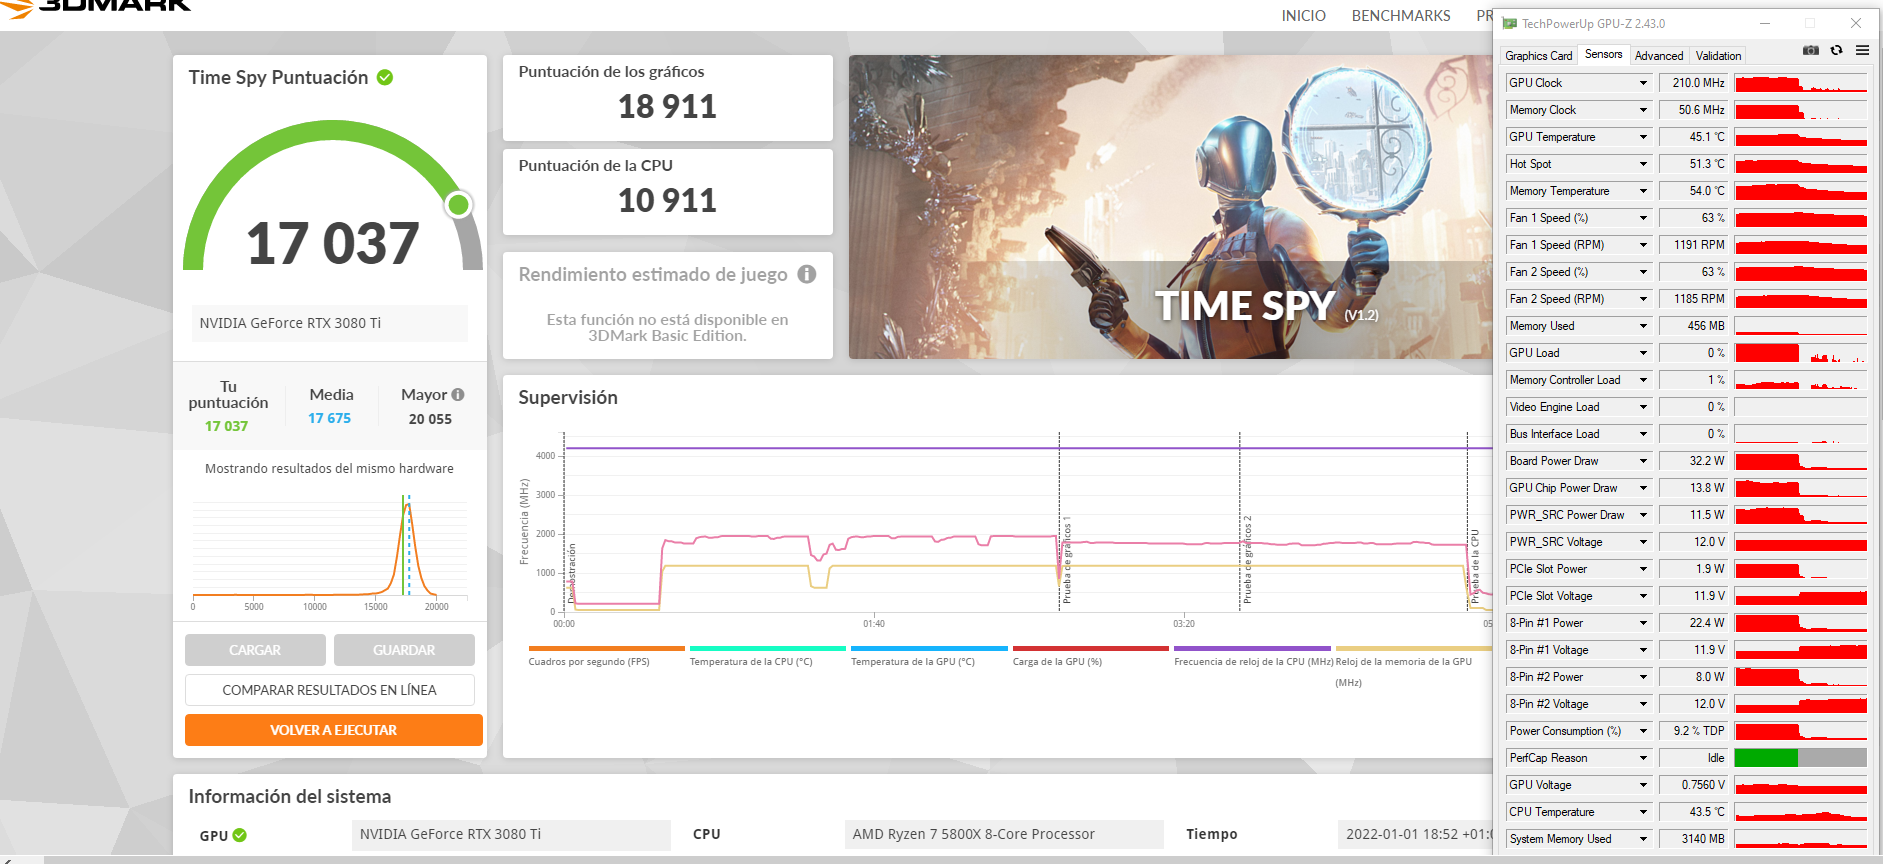This screenshot has width=1883, height=864.
Task: Click the GPU-Z title bar app icon
Action: pyautogui.click(x=1510, y=23)
